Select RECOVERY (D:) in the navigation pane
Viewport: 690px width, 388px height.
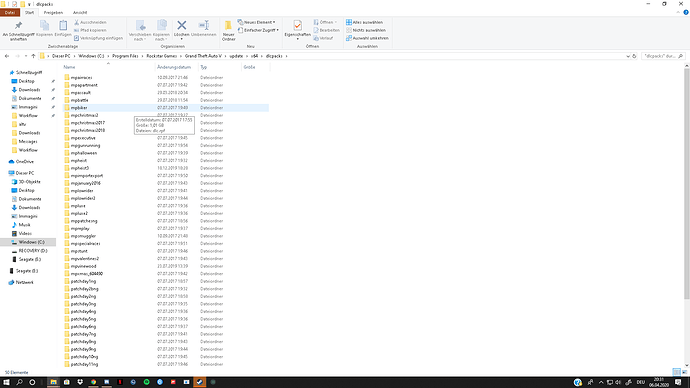coord(33,251)
